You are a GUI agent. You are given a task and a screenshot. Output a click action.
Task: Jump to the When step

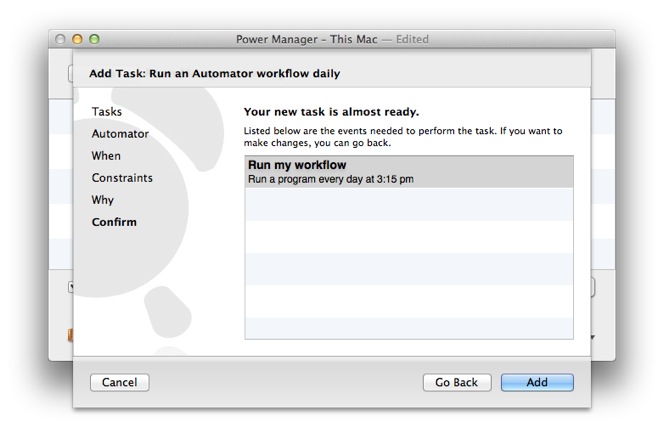pyautogui.click(x=106, y=156)
